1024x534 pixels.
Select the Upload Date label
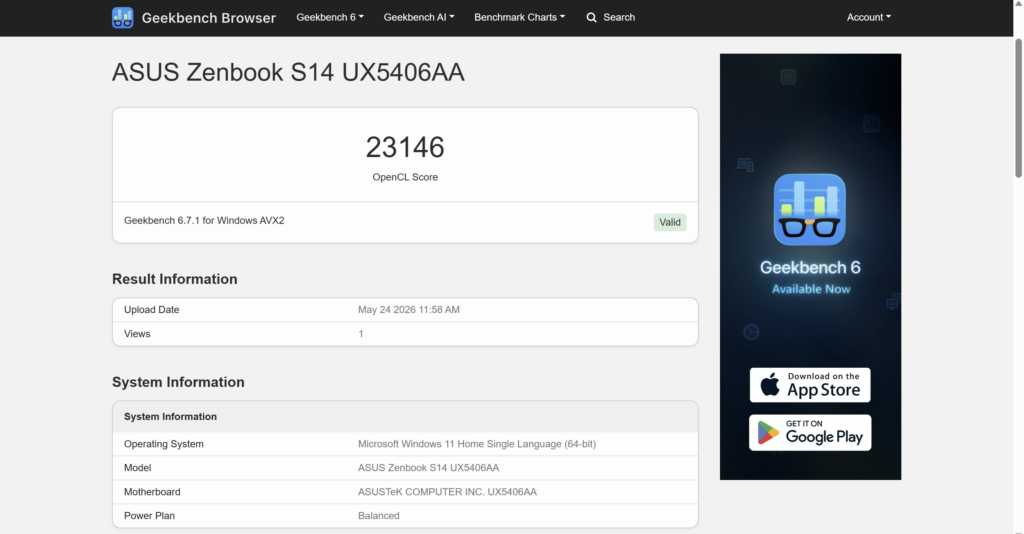[x=152, y=309]
